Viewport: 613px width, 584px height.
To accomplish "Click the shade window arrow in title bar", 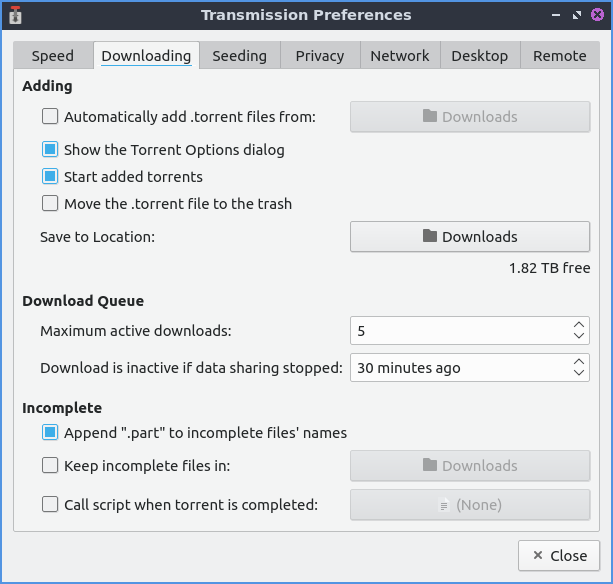I will coord(557,16).
